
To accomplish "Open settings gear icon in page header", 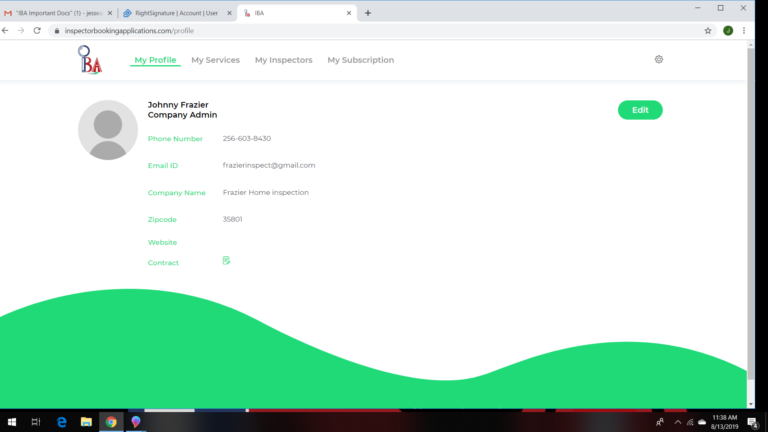I will click(x=659, y=60).
